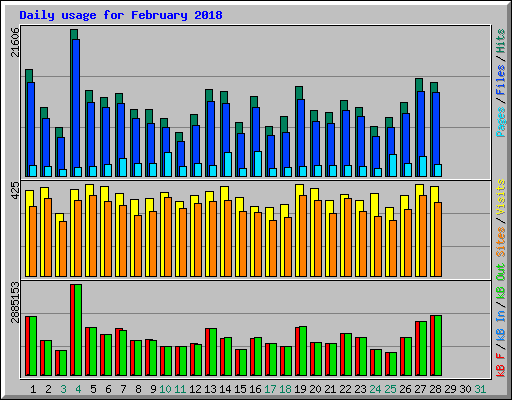Screen dimensions: 512x400
Task: Select day label 1 on the x-axis
Action: pyautogui.click(x=33, y=389)
